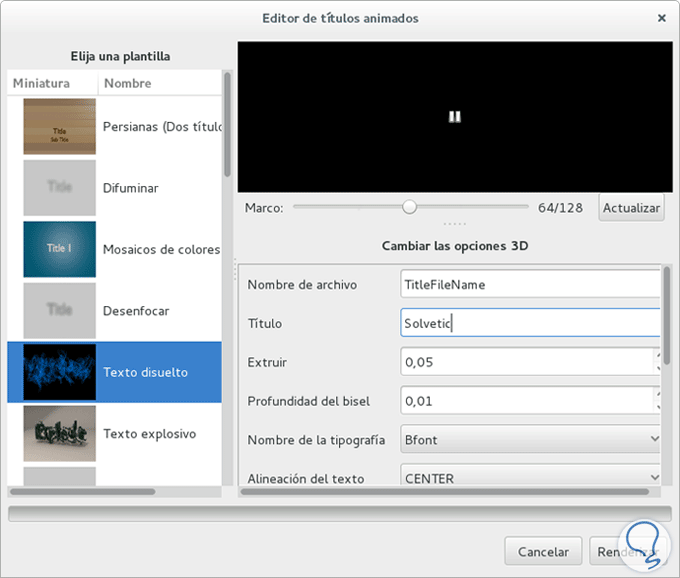Viewport: 680px width, 578px height.
Task: Click the Miniatura column header
Action: tap(53, 83)
